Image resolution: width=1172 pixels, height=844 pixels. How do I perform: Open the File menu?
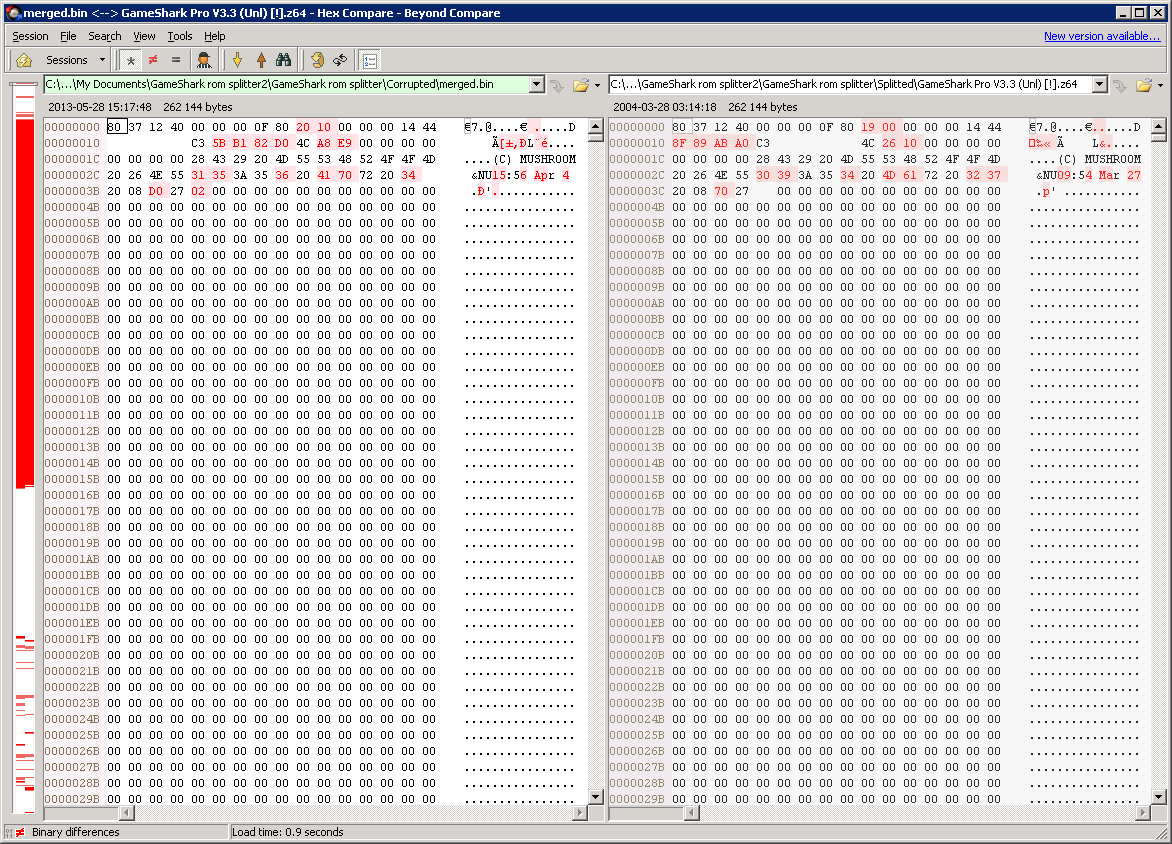point(68,36)
